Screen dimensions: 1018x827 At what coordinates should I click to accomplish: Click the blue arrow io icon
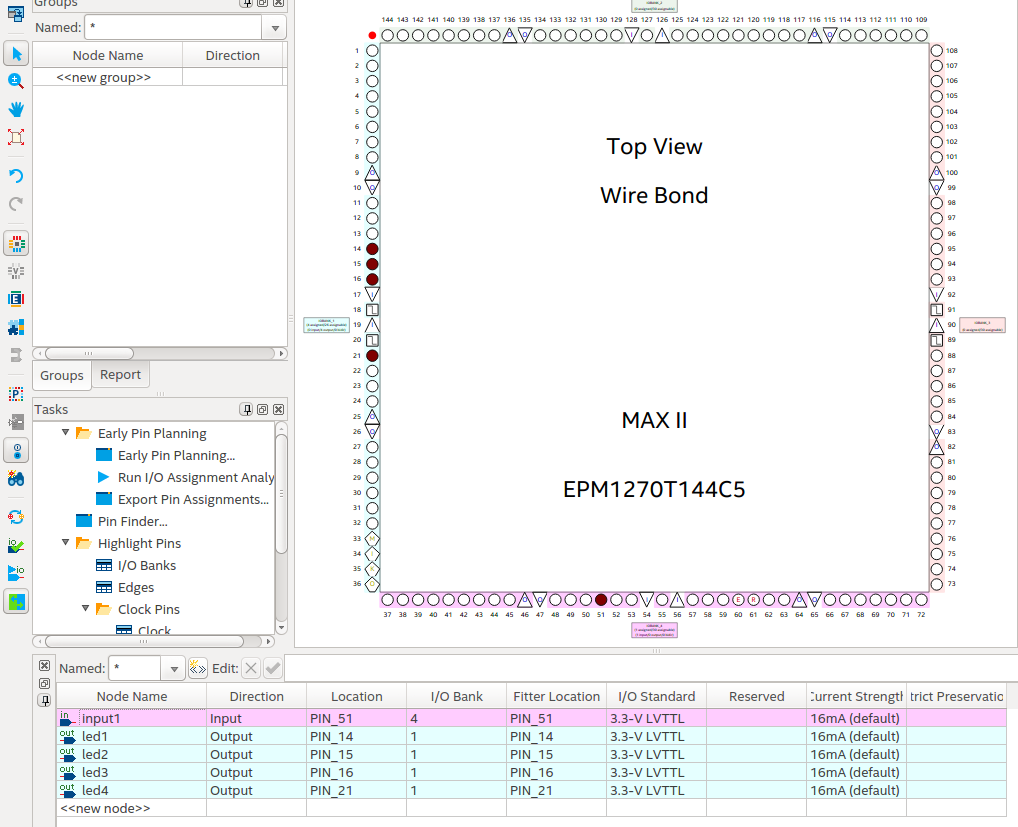coord(16,573)
